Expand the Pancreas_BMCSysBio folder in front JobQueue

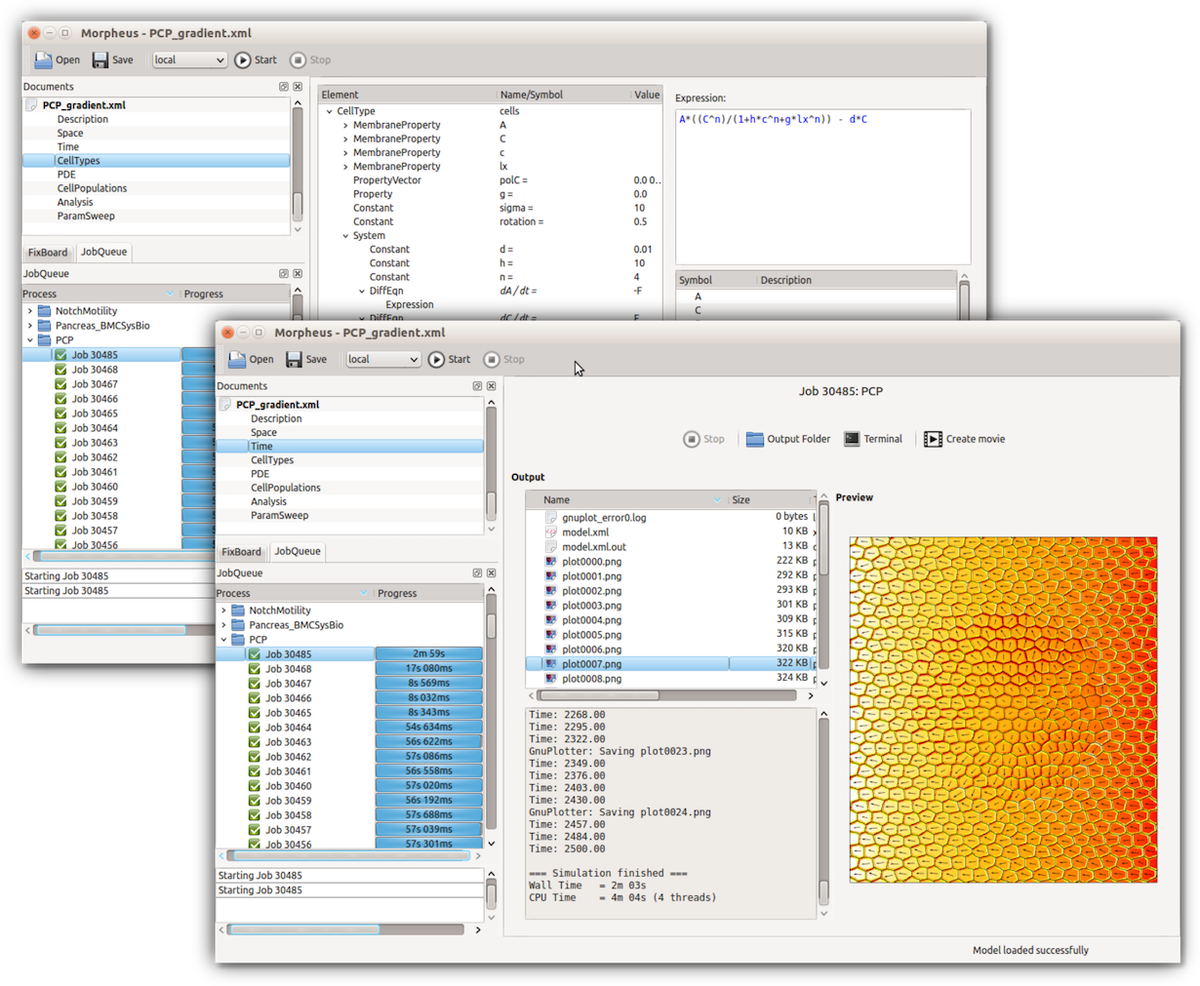222,625
